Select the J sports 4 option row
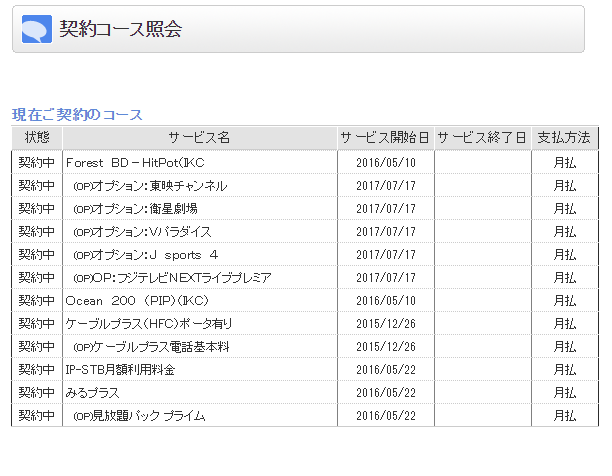This screenshot has height=476, width=612. click(x=145, y=254)
